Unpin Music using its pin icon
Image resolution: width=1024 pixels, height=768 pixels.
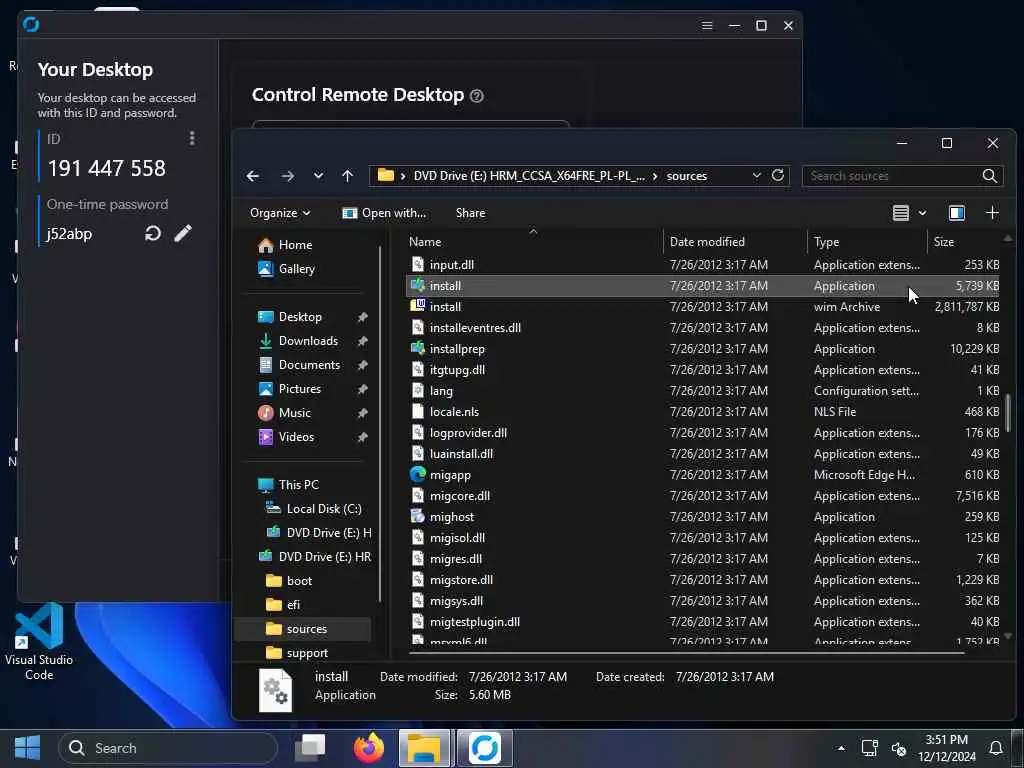pyautogui.click(x=362, y=413)
